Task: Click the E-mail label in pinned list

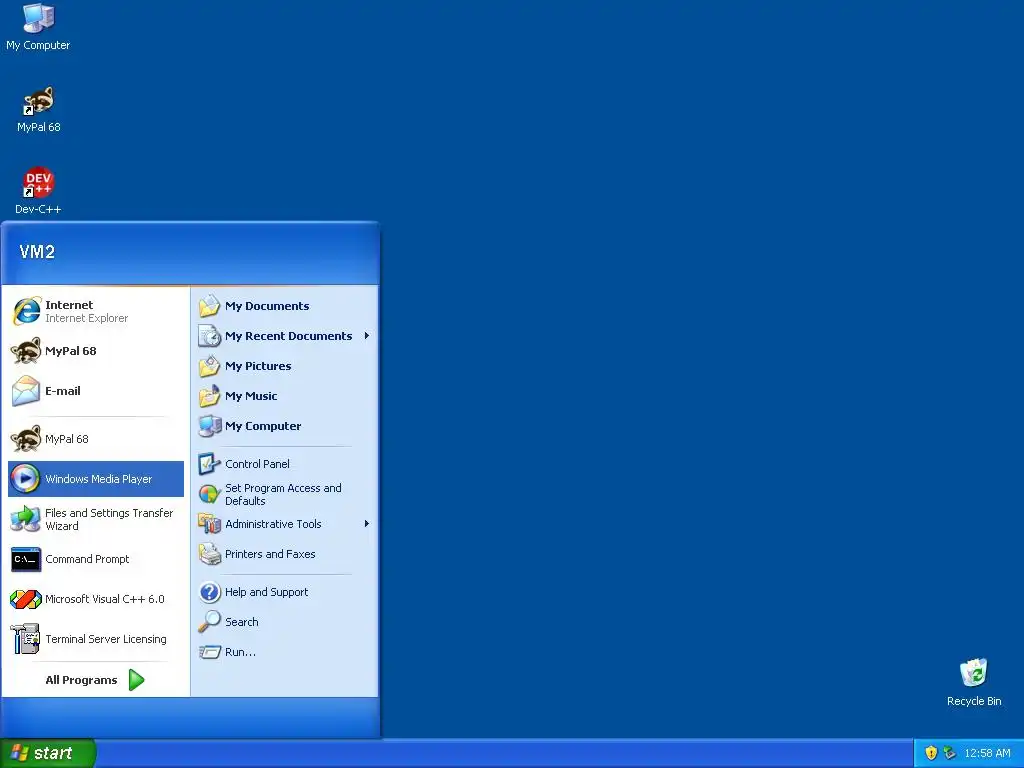Action: (63, 391)
